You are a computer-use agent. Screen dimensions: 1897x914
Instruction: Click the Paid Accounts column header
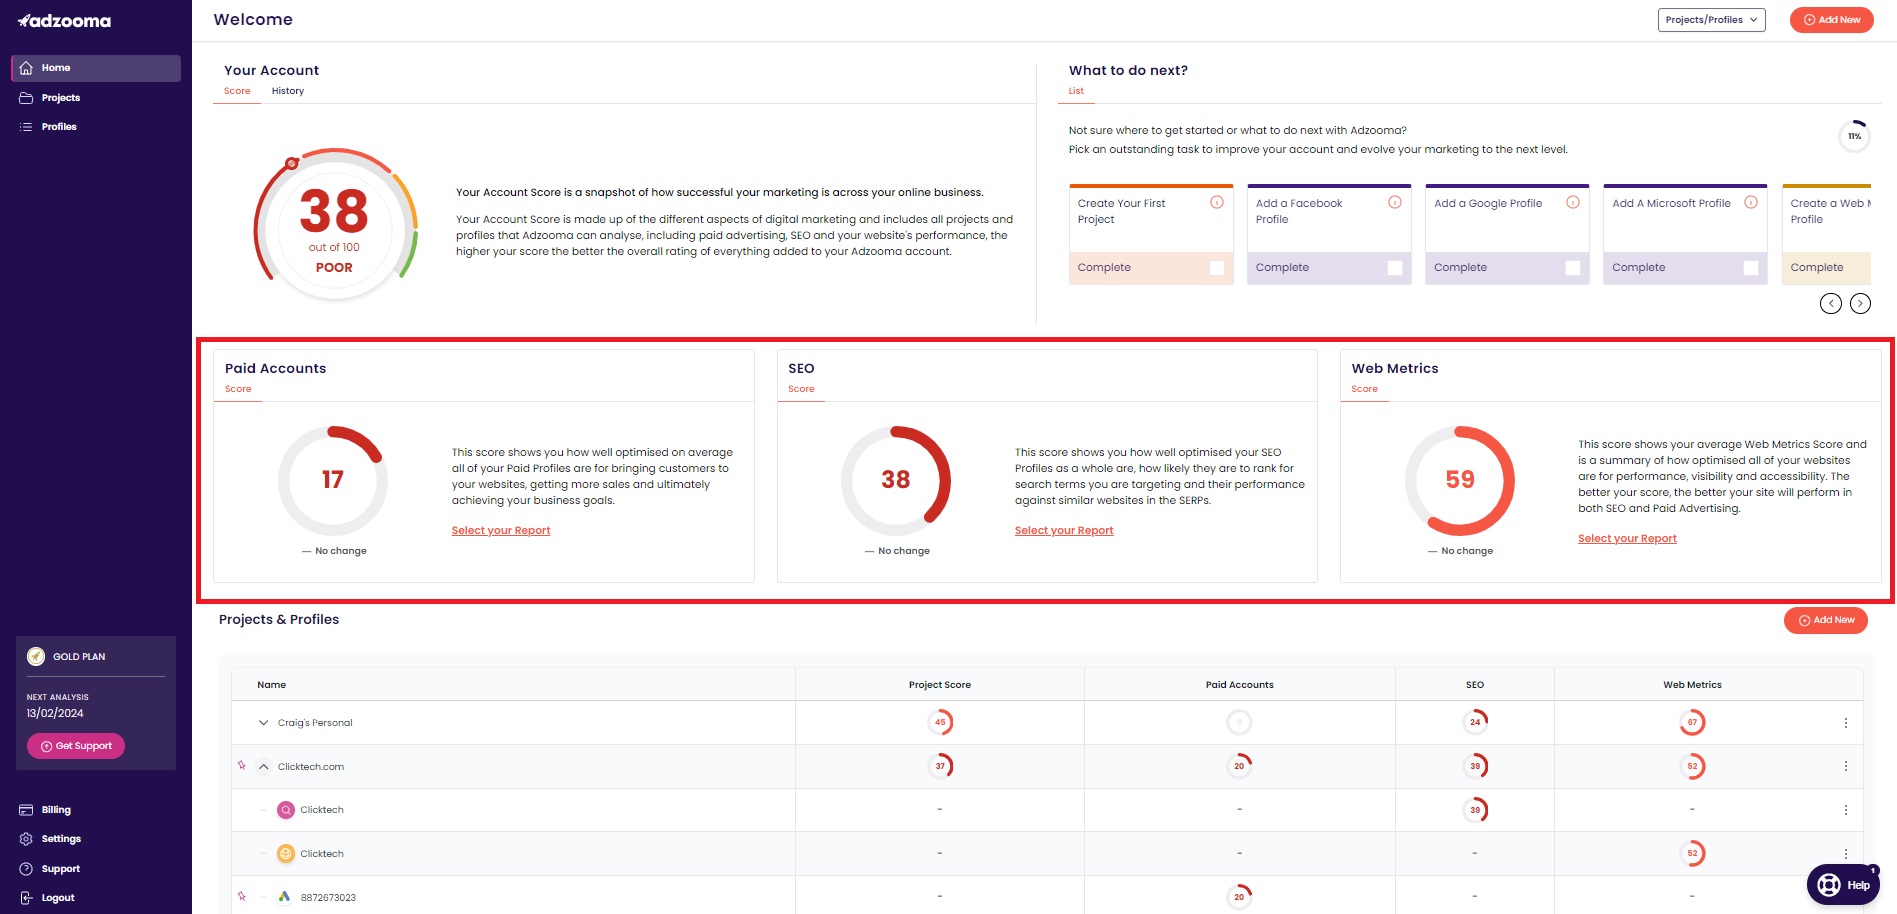point(1240,685)
